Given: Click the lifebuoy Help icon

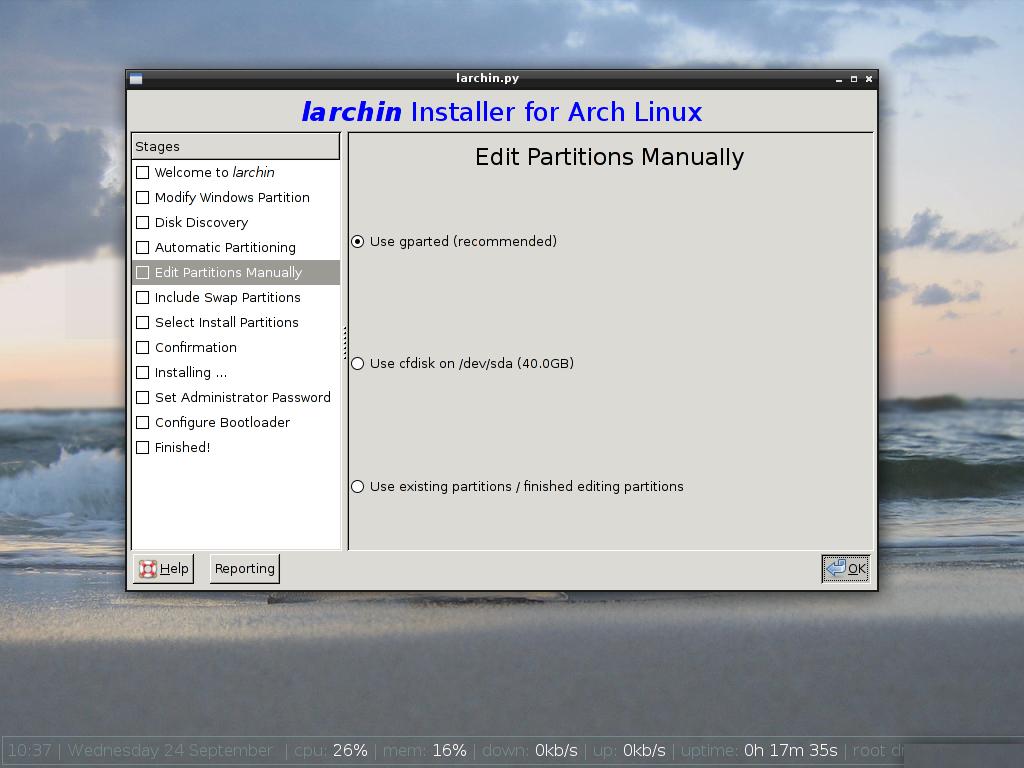Looking at the screenshot, I should click(x=148, y=569).
